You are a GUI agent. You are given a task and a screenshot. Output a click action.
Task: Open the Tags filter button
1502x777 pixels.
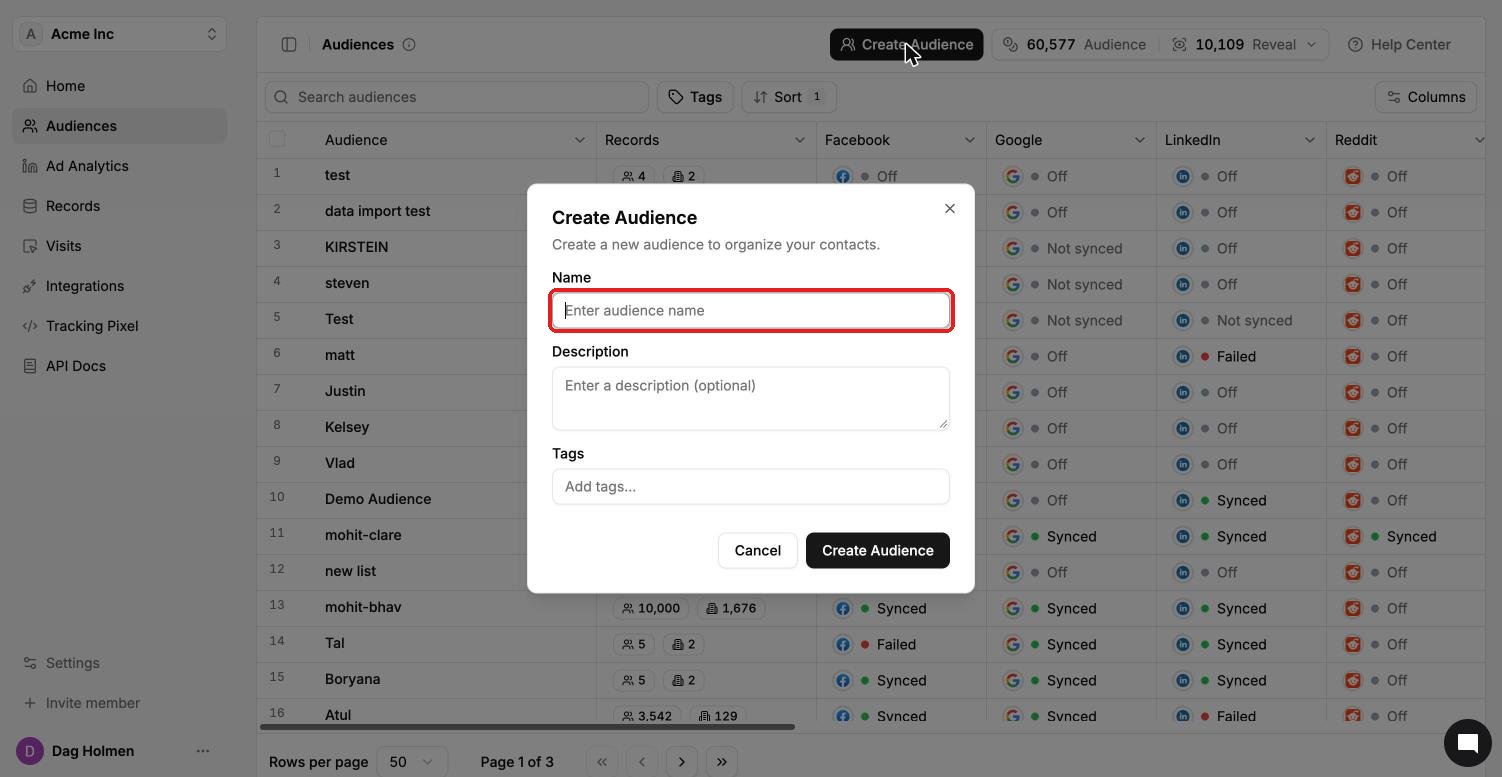point(695,97)
